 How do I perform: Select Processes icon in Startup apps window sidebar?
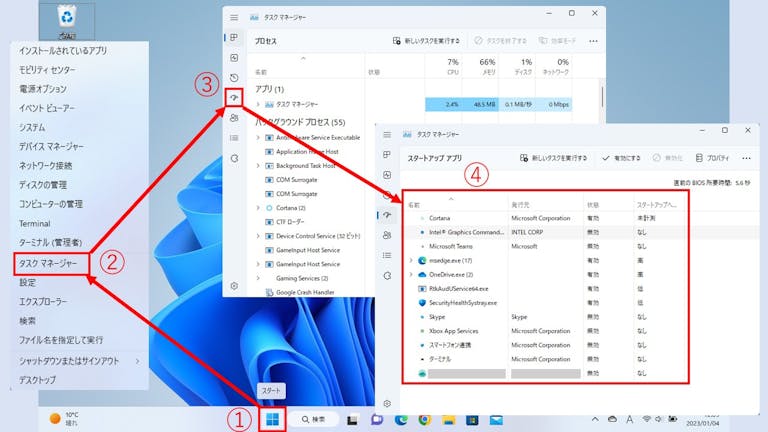387,155
